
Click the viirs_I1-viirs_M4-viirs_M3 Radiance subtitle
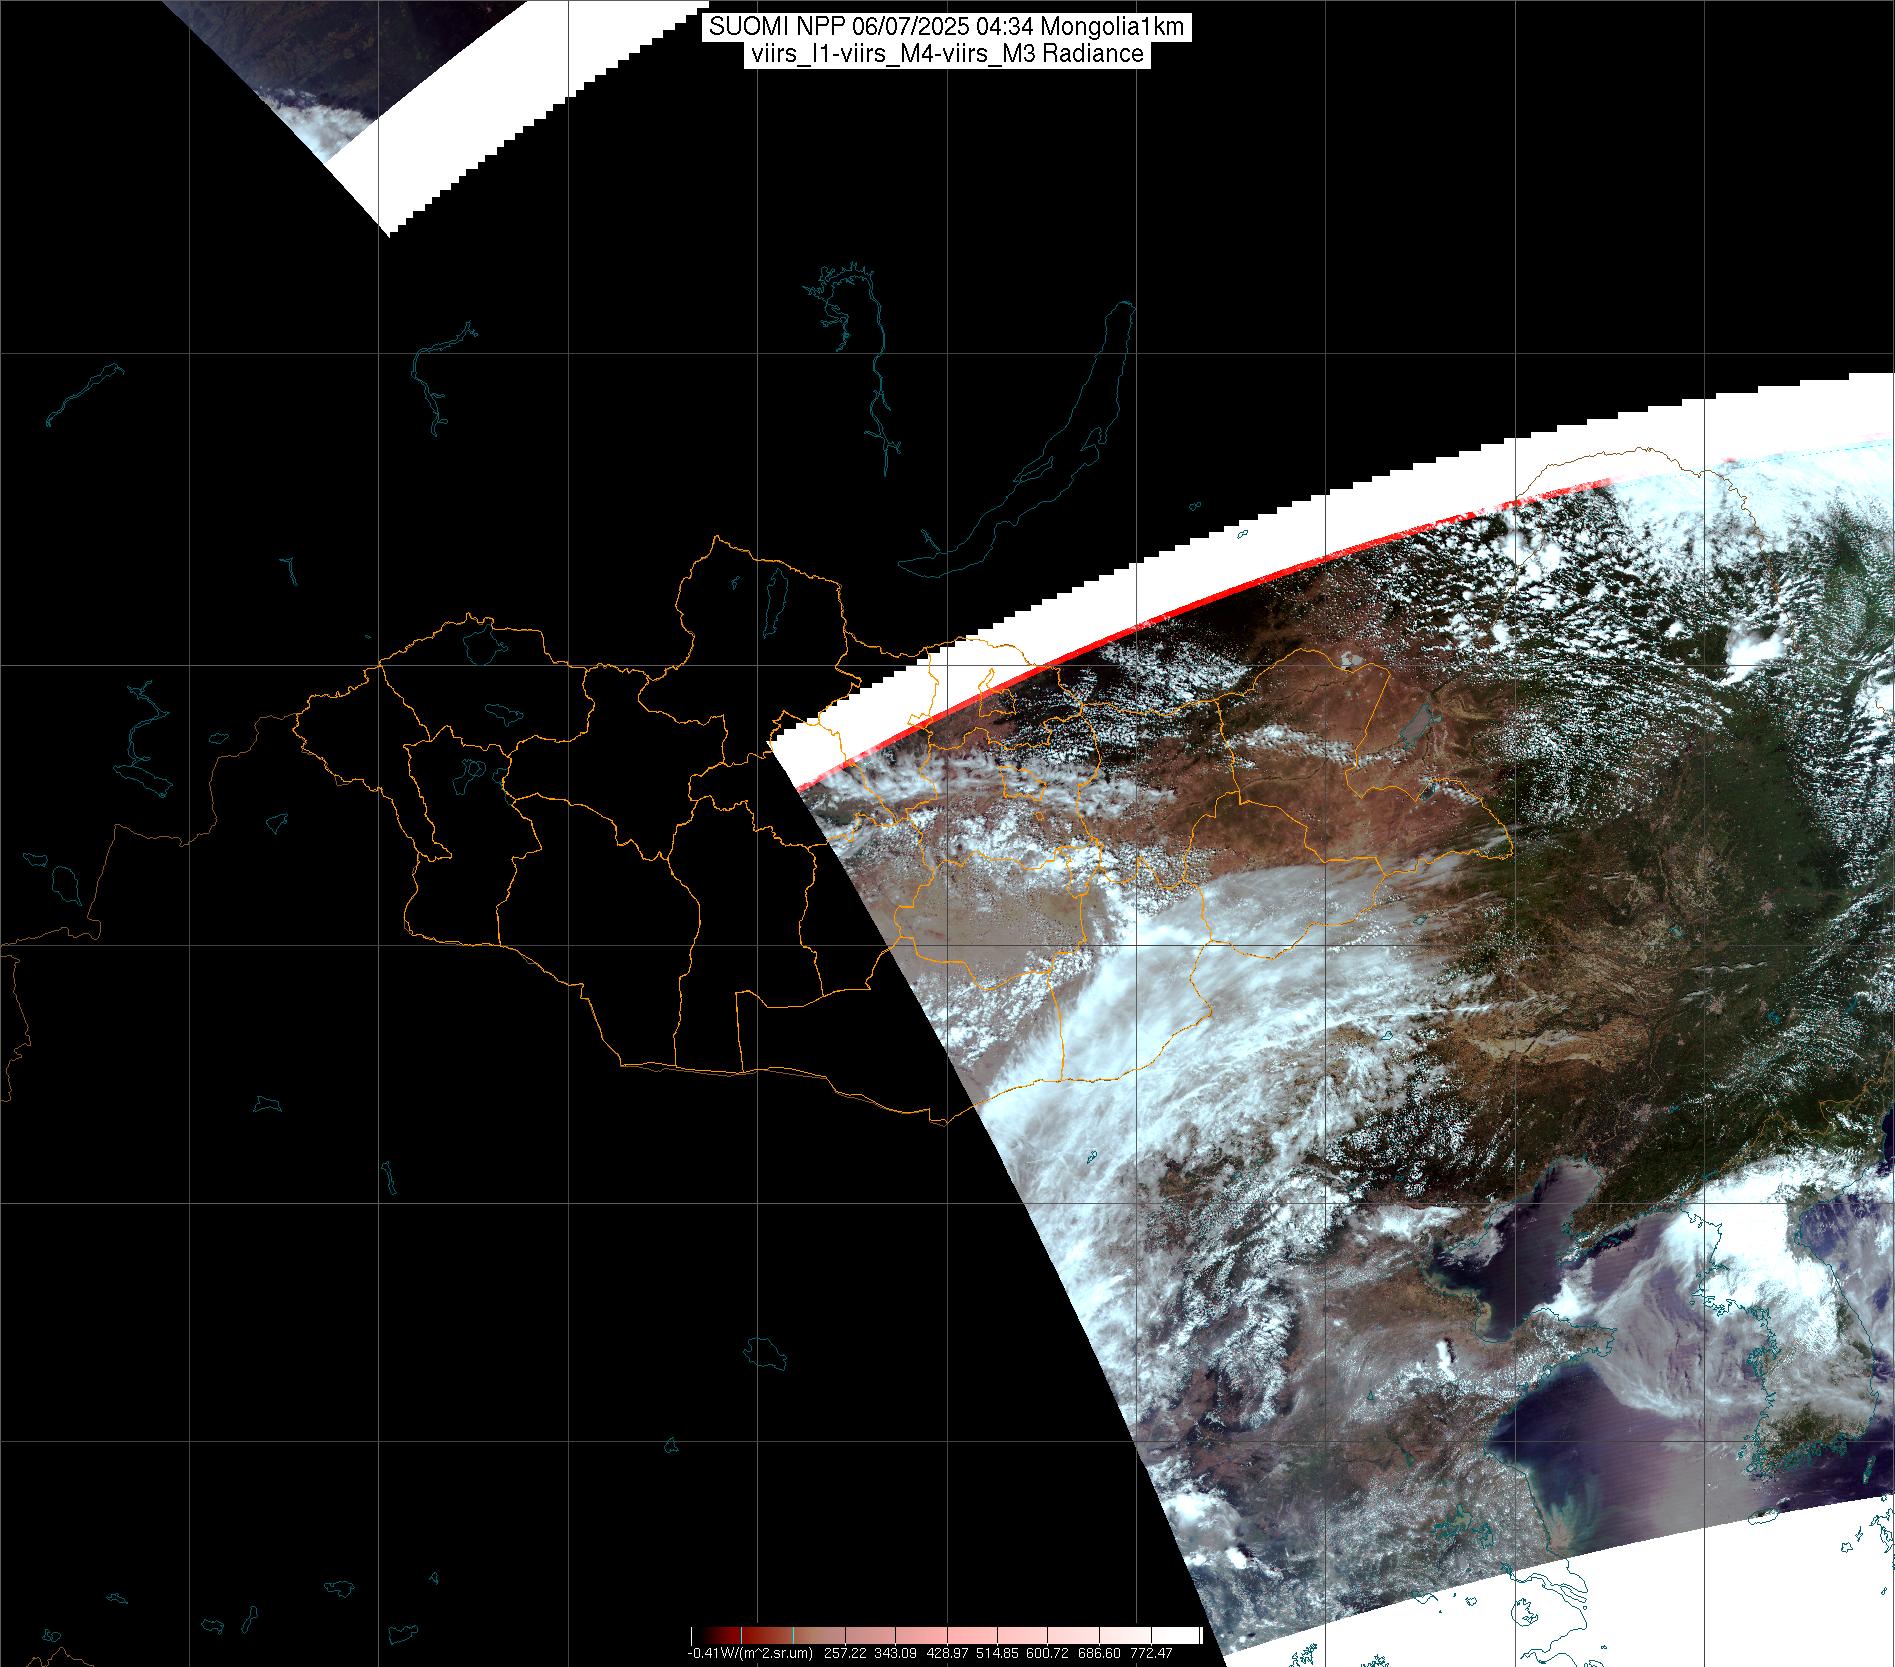[x=946, y=54]
